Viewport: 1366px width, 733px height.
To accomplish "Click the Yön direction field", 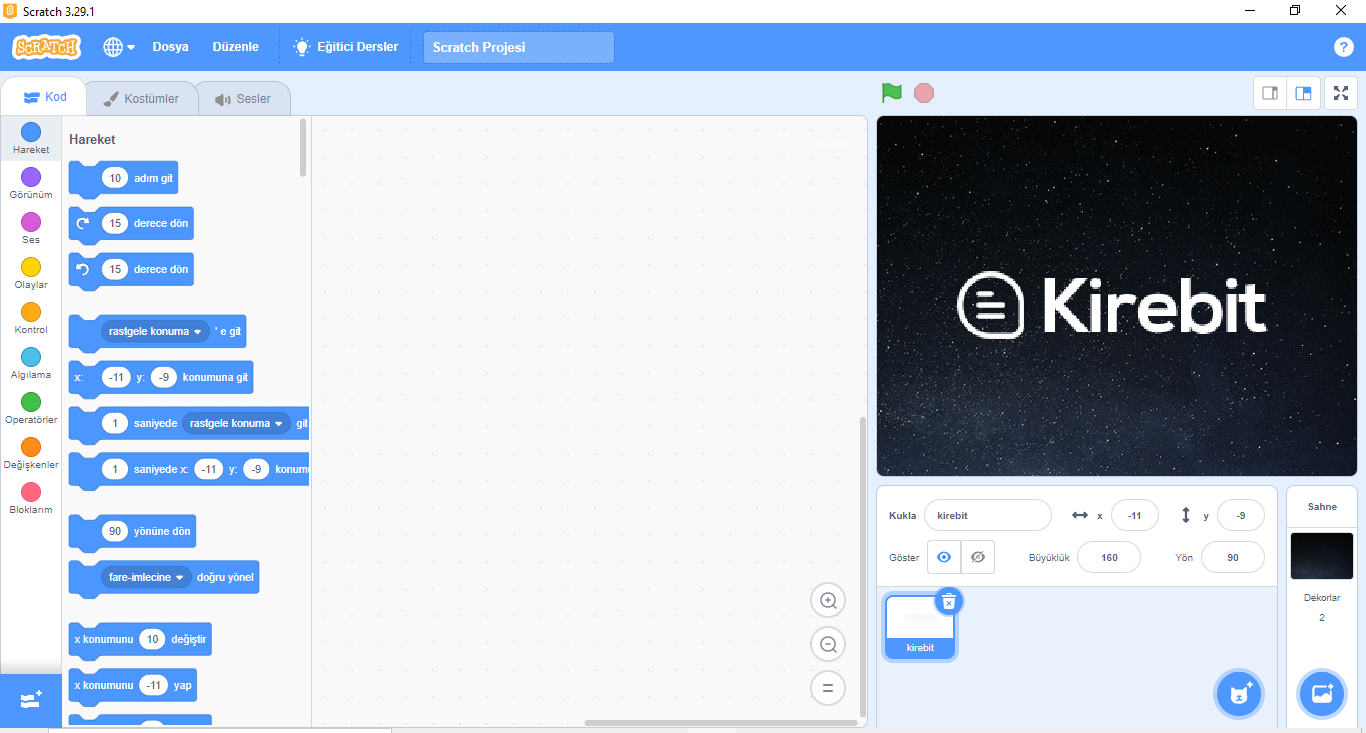I will pos(1232,557).
